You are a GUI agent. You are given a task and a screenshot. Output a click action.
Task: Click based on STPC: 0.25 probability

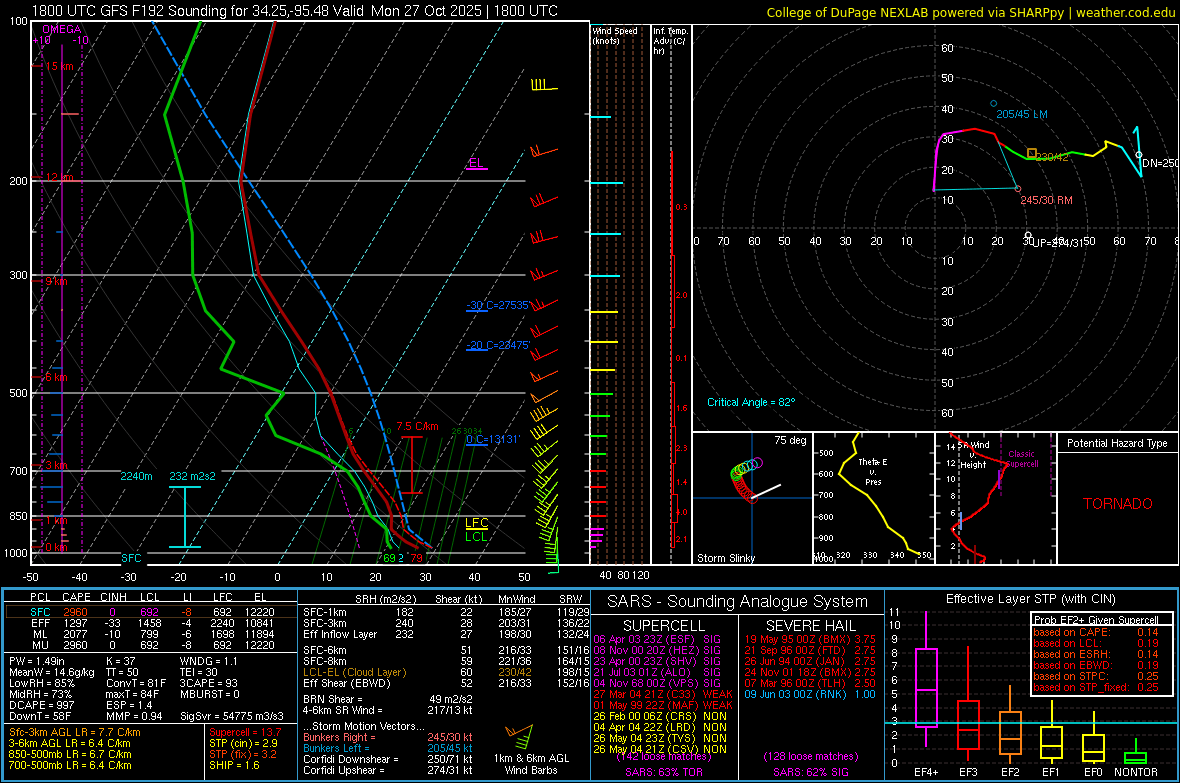click(1096, 676)
